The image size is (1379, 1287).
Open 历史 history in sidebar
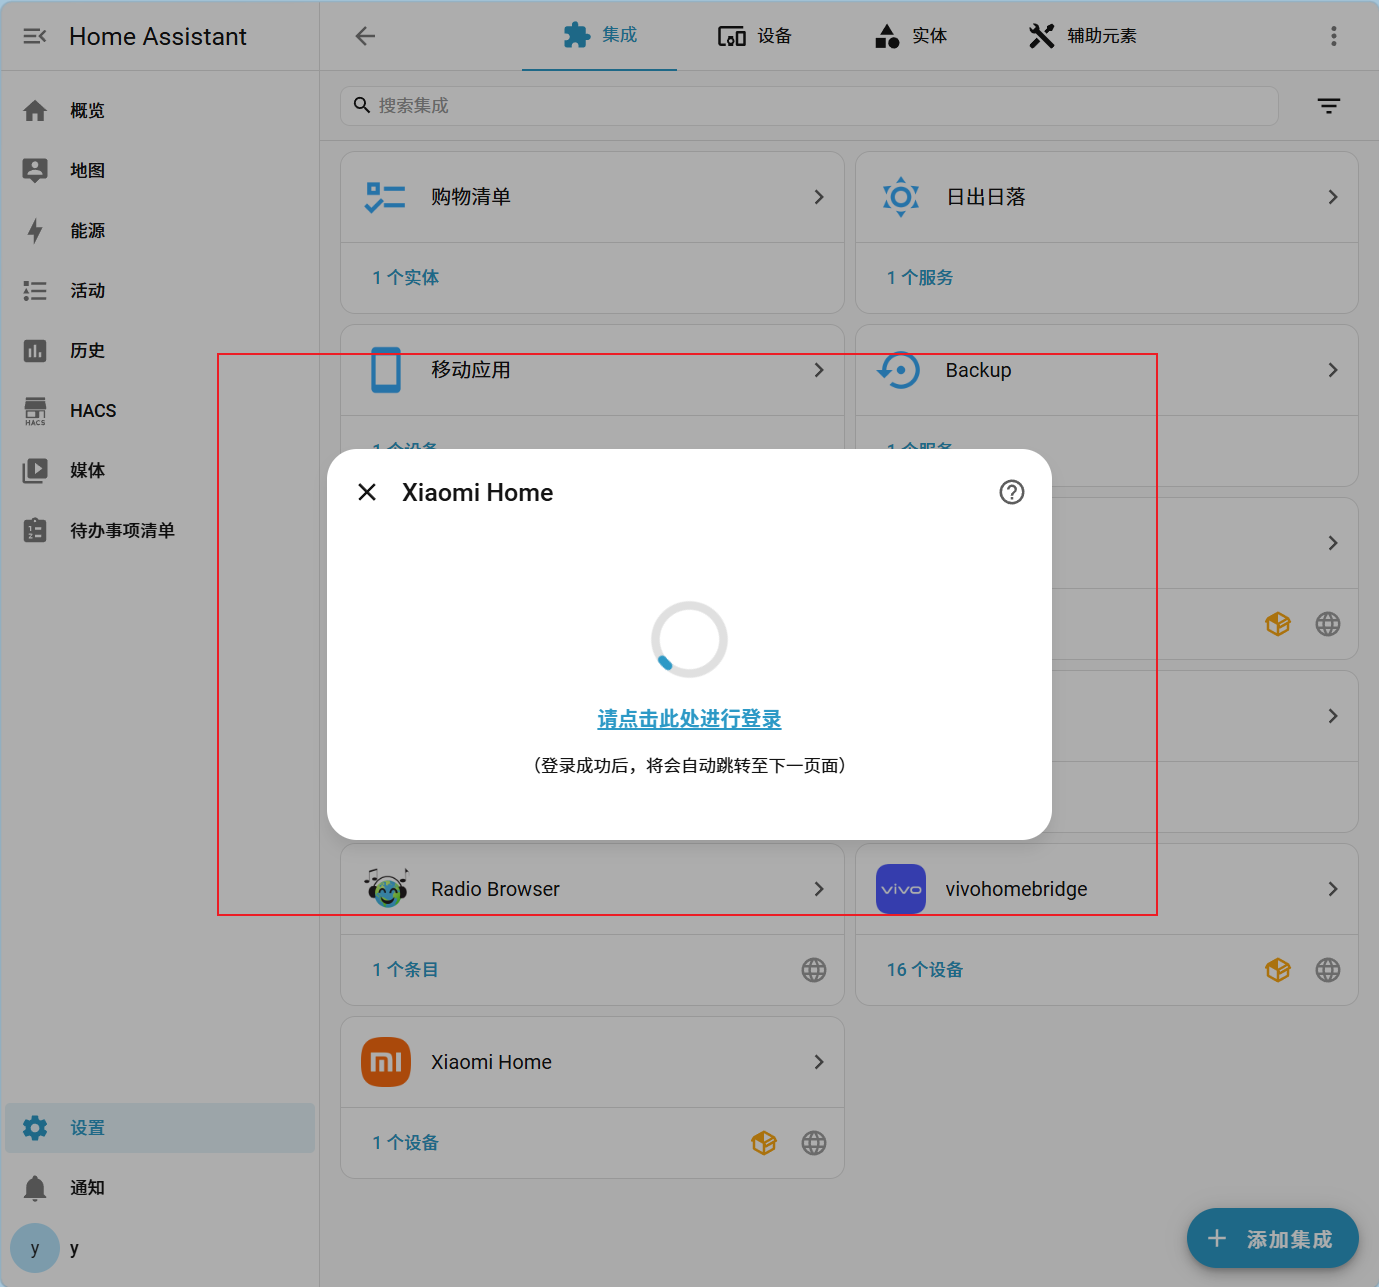click(160, 351)
